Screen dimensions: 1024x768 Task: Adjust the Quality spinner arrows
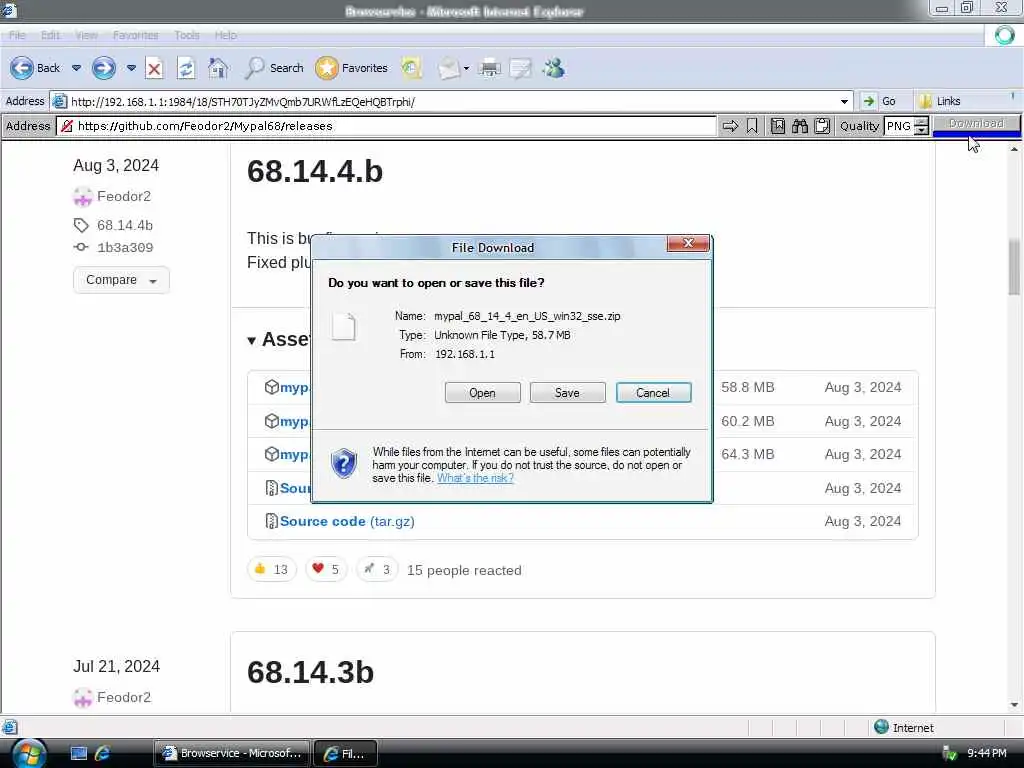click(x=921, y=126)
